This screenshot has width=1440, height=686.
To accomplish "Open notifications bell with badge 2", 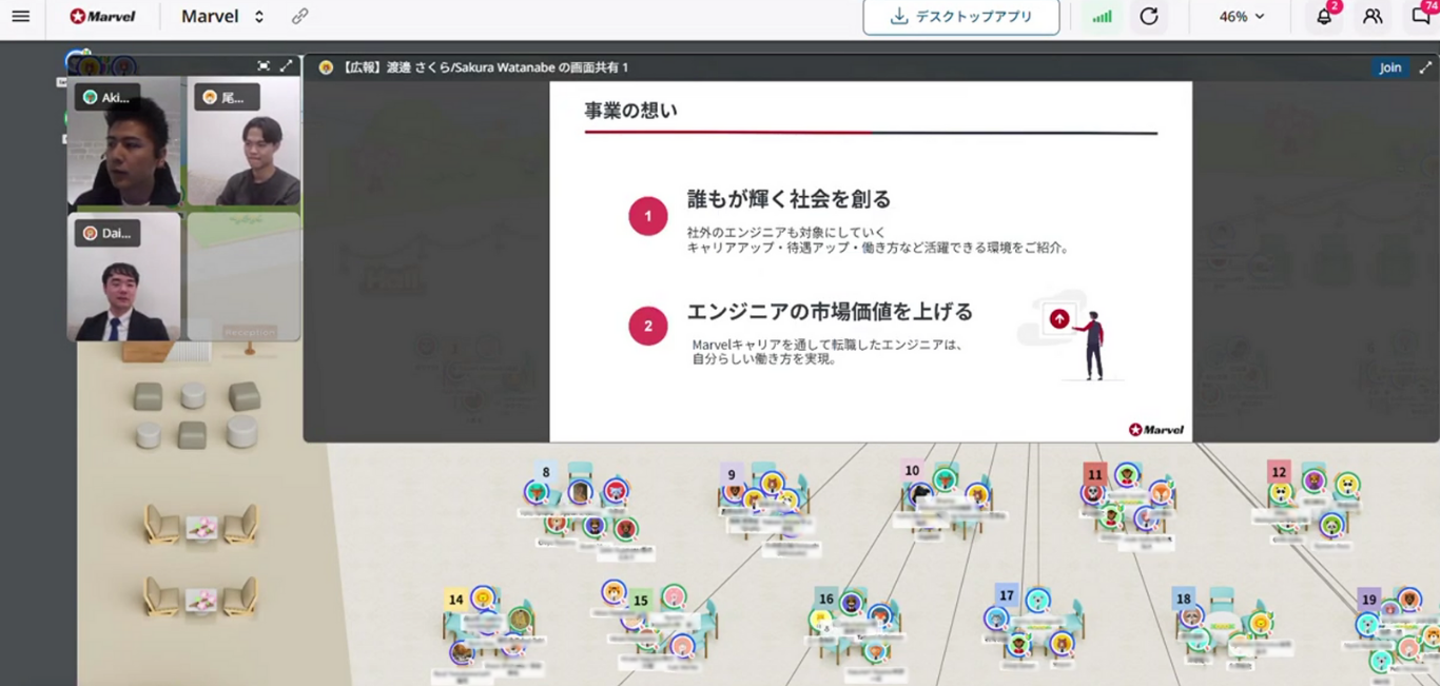I will coord(1325,14).
